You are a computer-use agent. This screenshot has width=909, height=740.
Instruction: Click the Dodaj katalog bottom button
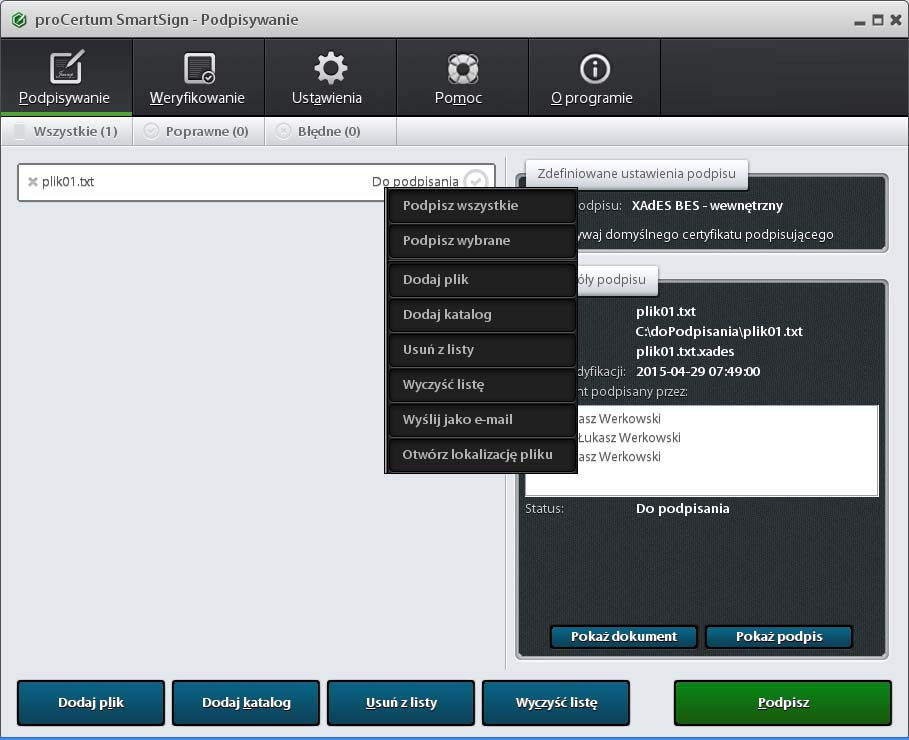(246, 703)
